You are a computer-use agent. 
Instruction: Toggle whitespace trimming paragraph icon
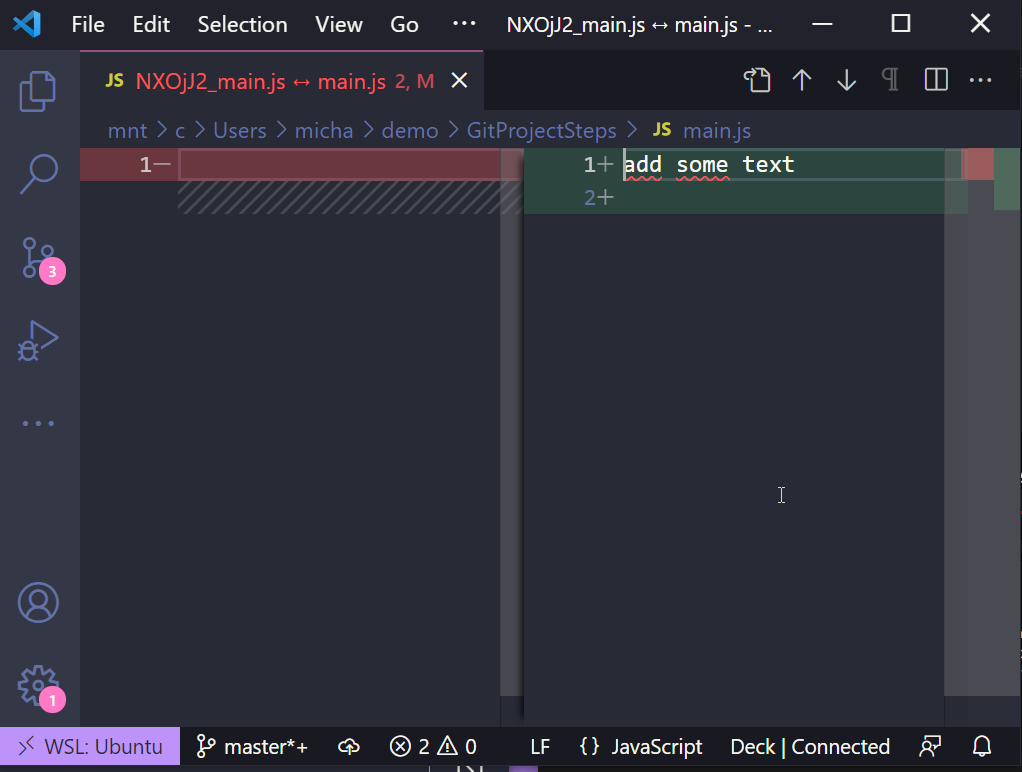[890, 81]
